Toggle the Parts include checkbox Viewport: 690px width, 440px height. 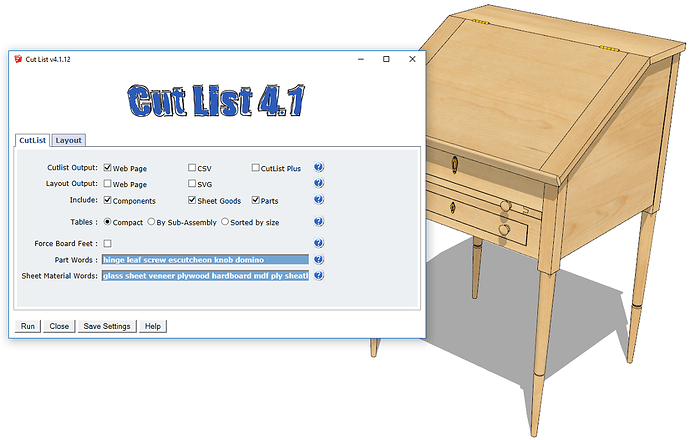[255, 200]
